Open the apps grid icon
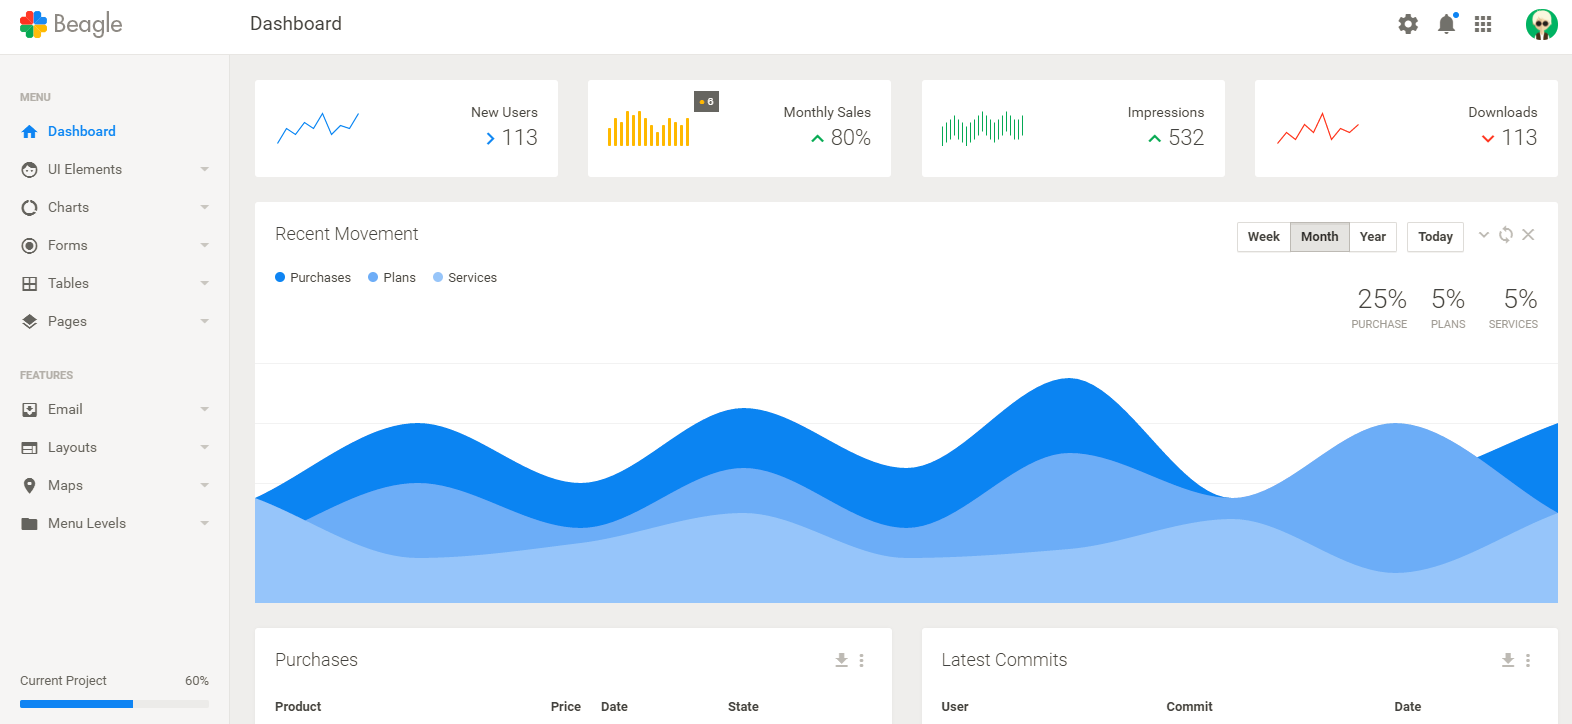Screen dimensions: 1572x724 point(1483,24)
